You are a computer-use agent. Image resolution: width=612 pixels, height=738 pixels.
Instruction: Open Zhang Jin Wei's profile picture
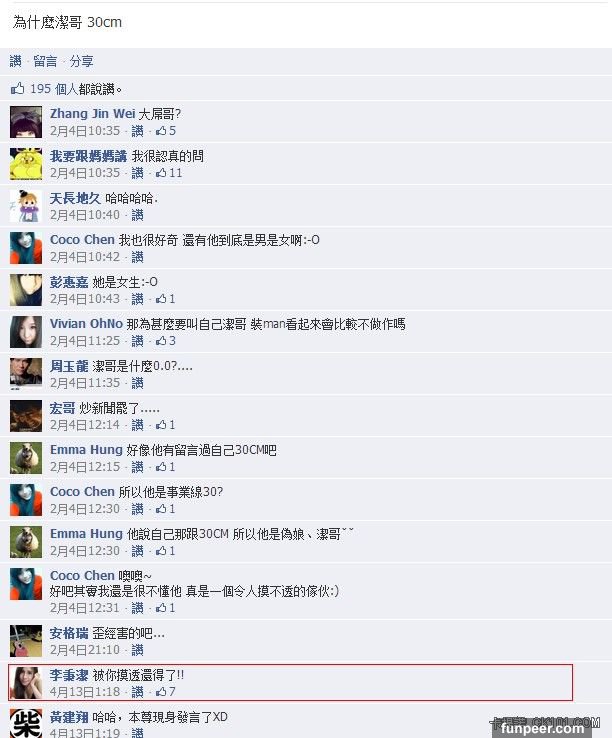click(x=26, y=122)
